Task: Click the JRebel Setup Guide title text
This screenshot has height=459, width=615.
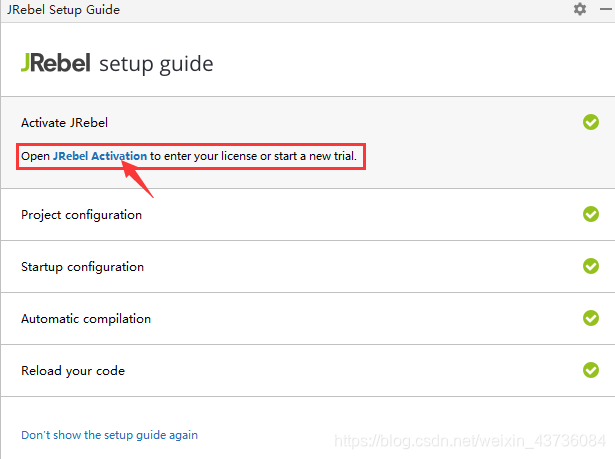Action: 63,9
